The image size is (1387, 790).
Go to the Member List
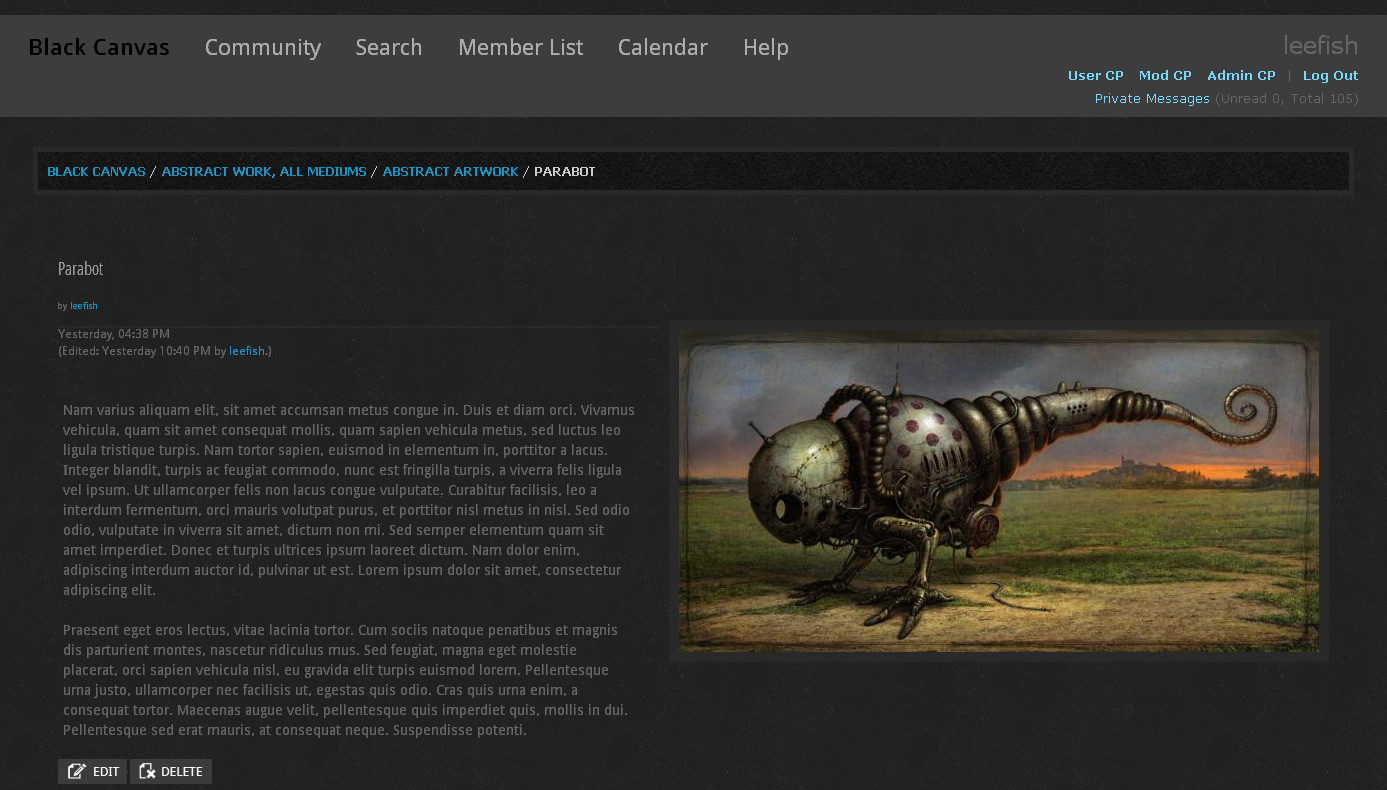point(520,47)
